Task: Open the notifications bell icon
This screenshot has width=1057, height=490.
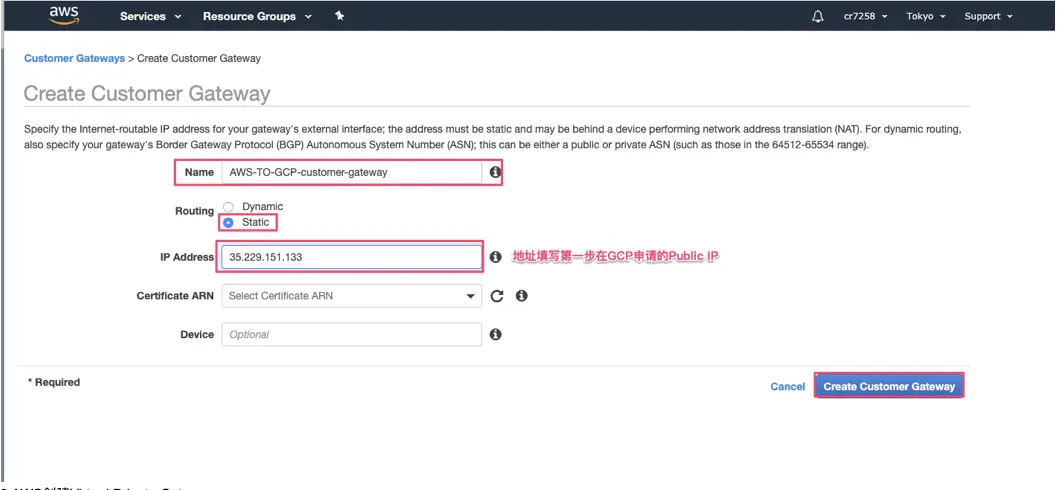Action: click(818, 16)
